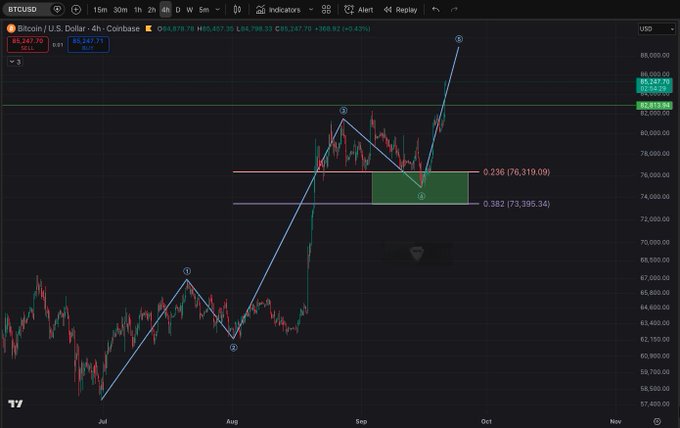Expand the time interval dropdown arrow
This screenshot has height=428, width=680.
pyautogui.click(x=218, y=10)
